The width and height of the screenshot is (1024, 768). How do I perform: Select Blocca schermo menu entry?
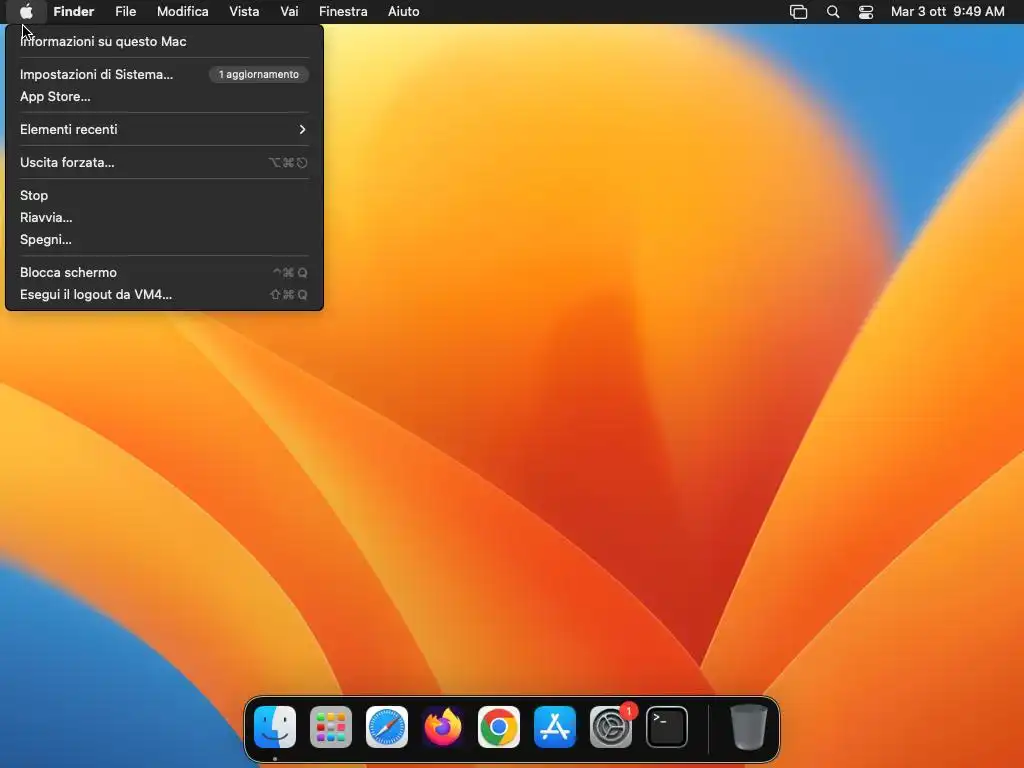pyautogui.click(x=164, y=272)
